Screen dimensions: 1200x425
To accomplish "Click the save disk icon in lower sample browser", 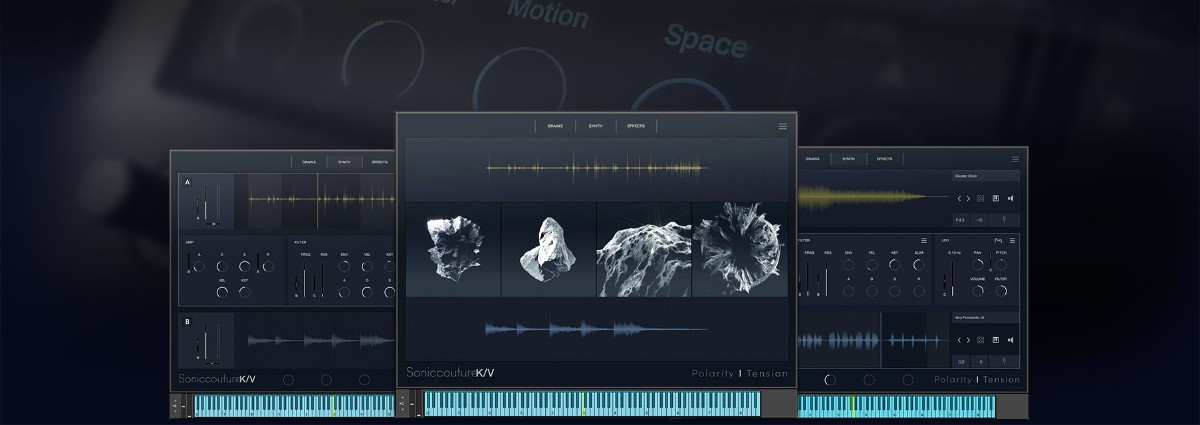I will pyautogui.click(x=995, y=340).
